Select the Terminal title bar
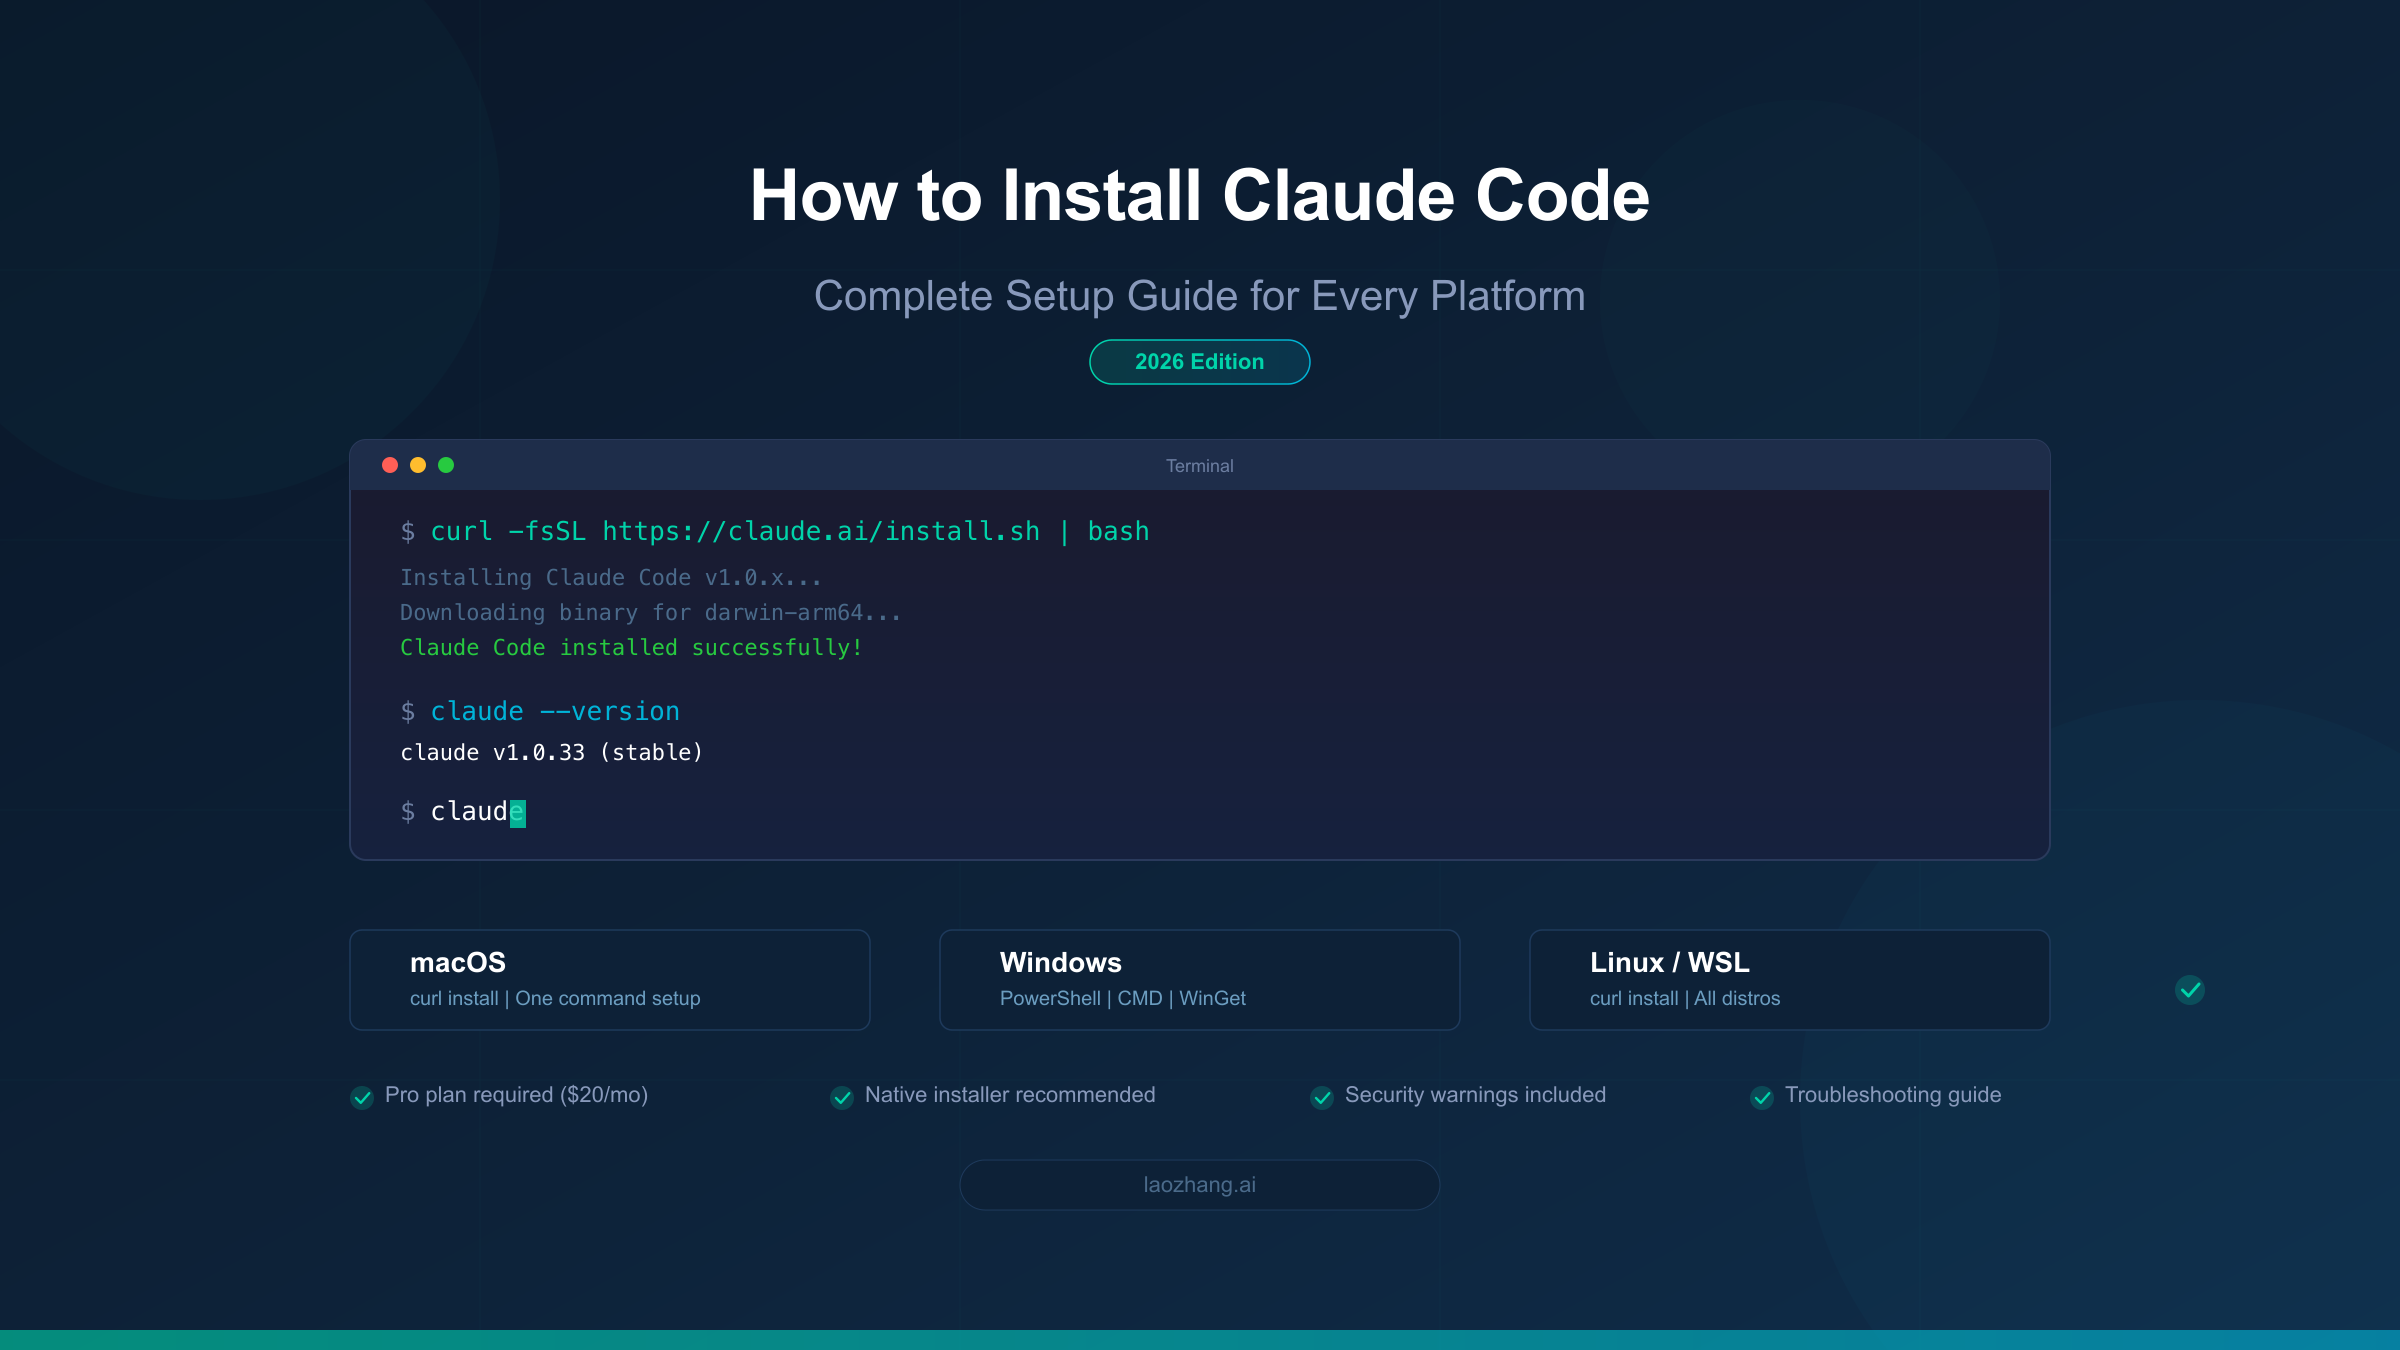 [x=1199, y=465]
